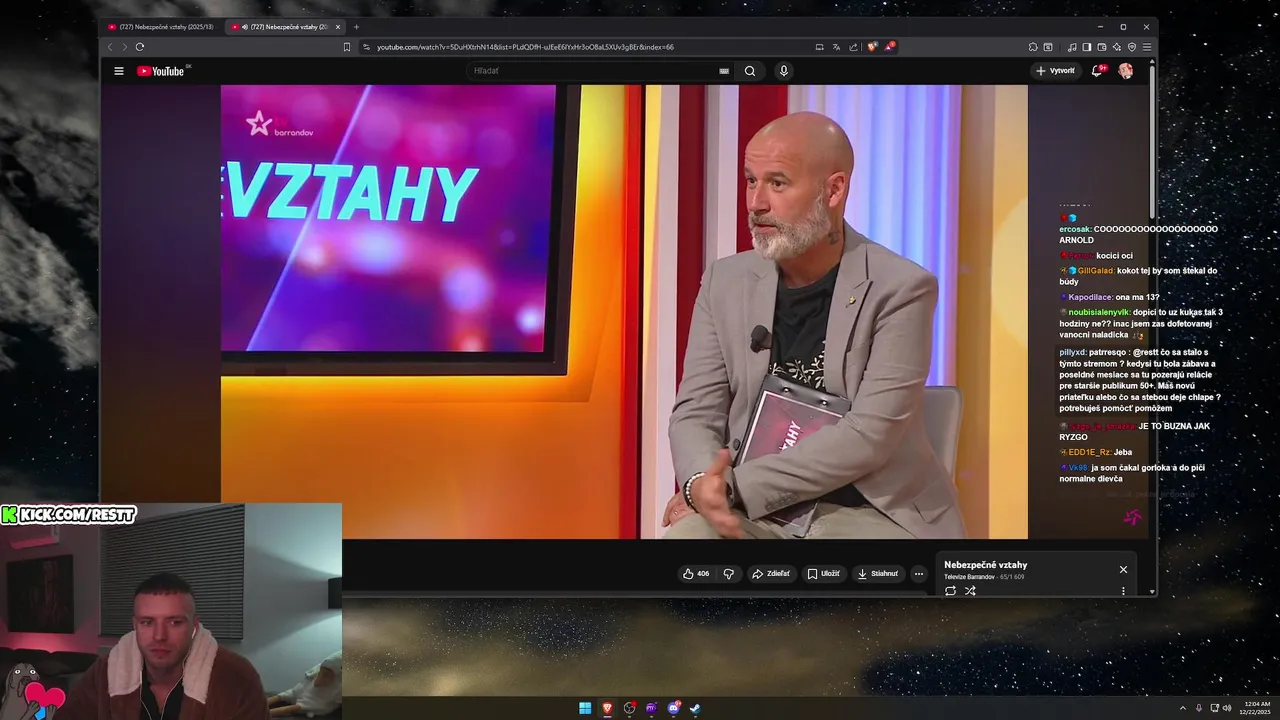
Task: Start voice search with the microphone icon
Action: (x=784, y=71)
